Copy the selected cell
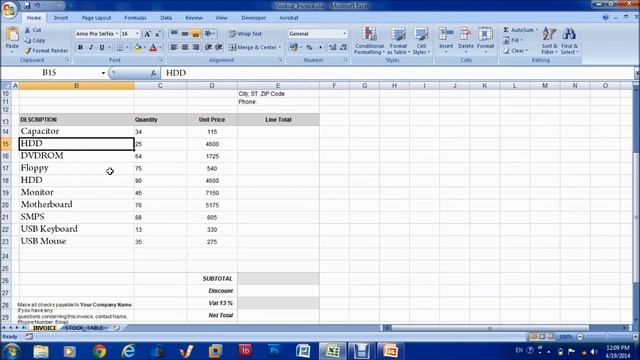The image size is (640, 360). pos(35,40)
